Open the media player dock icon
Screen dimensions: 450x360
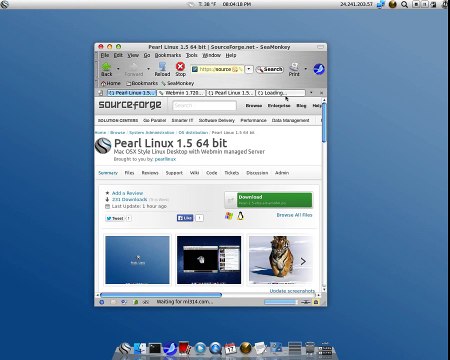coord(200,349)
